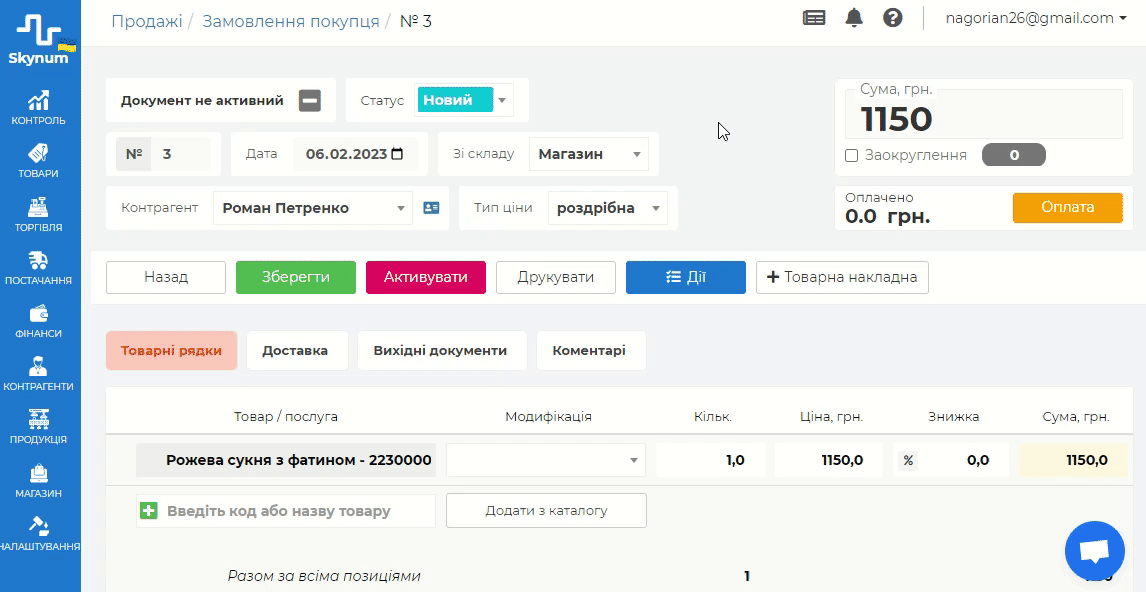Click the notifications bell icon
This screenshot has width=1146, height=592.
tap(854, 18)
